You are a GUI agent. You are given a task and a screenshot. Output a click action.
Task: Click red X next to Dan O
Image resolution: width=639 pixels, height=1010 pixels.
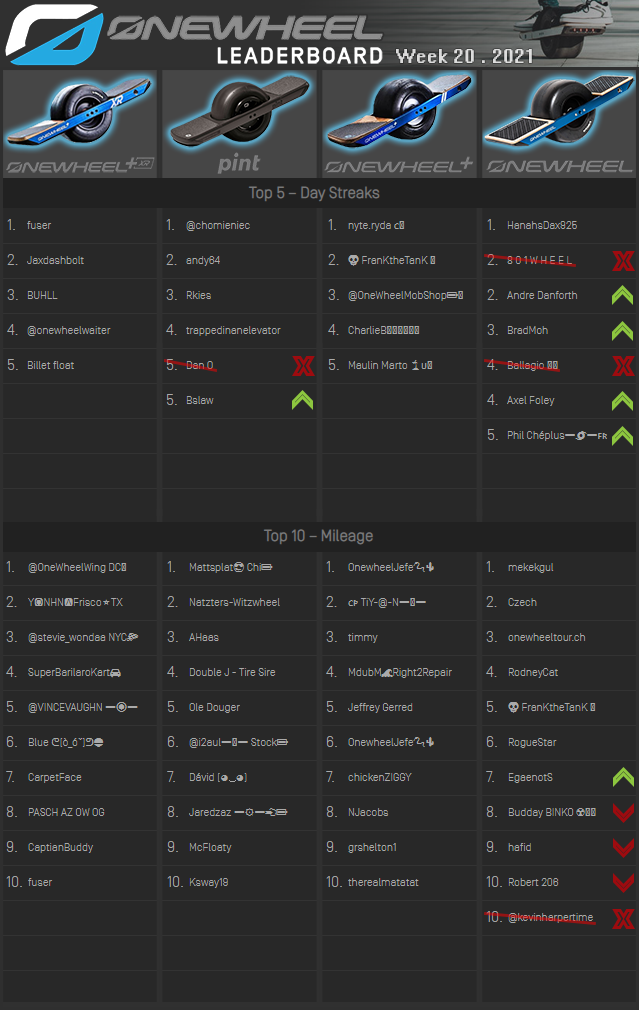[x=302, y=366]
